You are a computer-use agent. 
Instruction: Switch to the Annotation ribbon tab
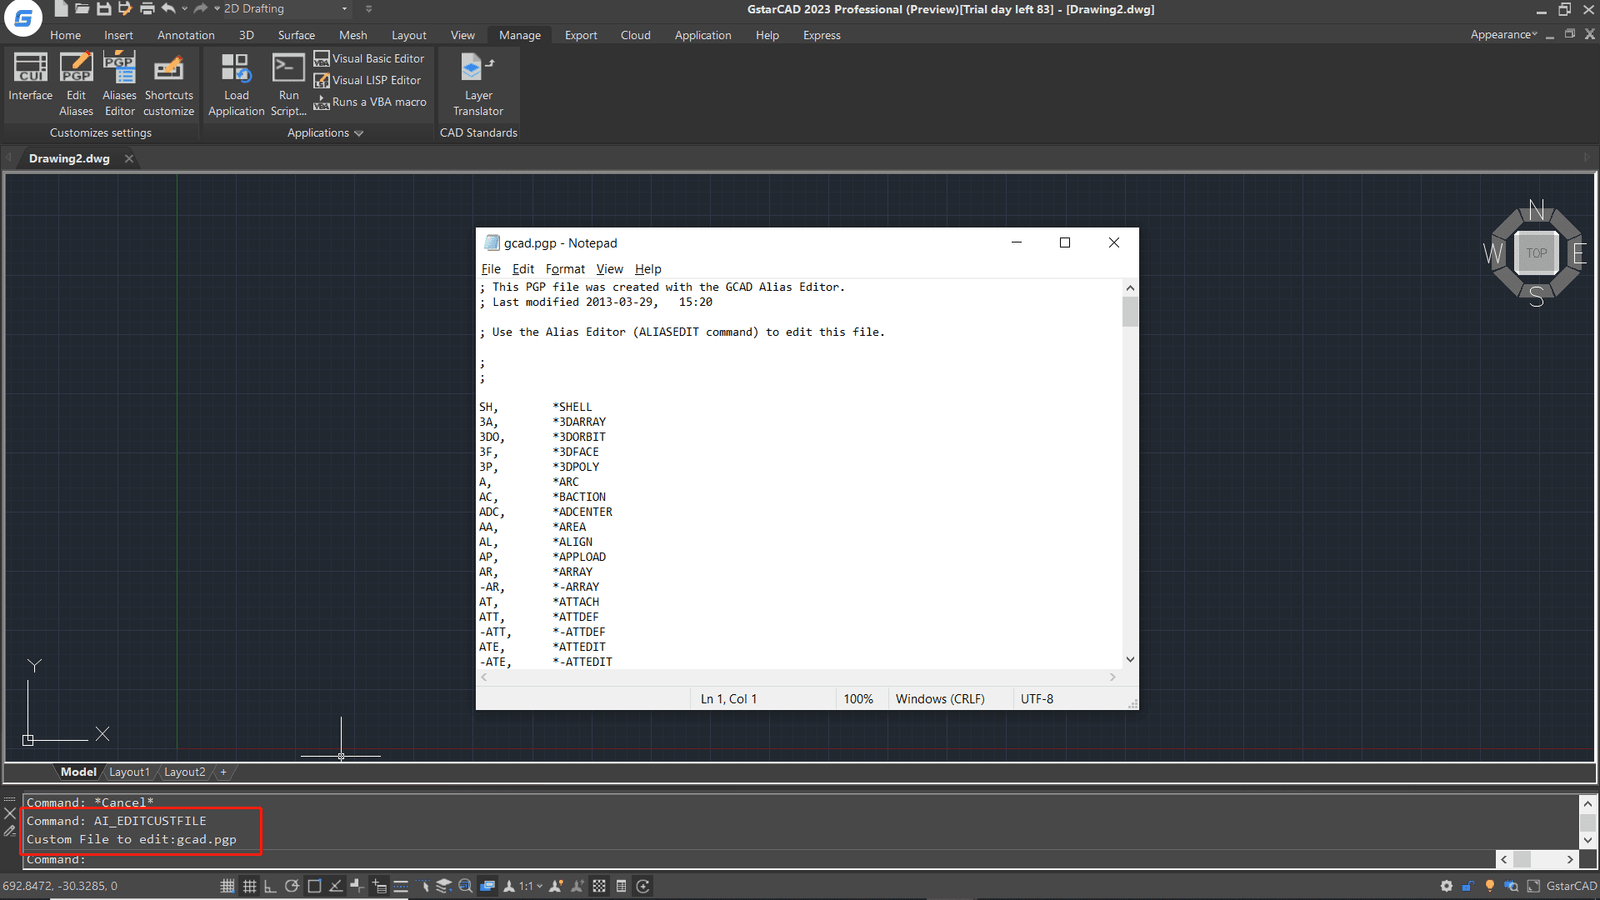(186, 35)
